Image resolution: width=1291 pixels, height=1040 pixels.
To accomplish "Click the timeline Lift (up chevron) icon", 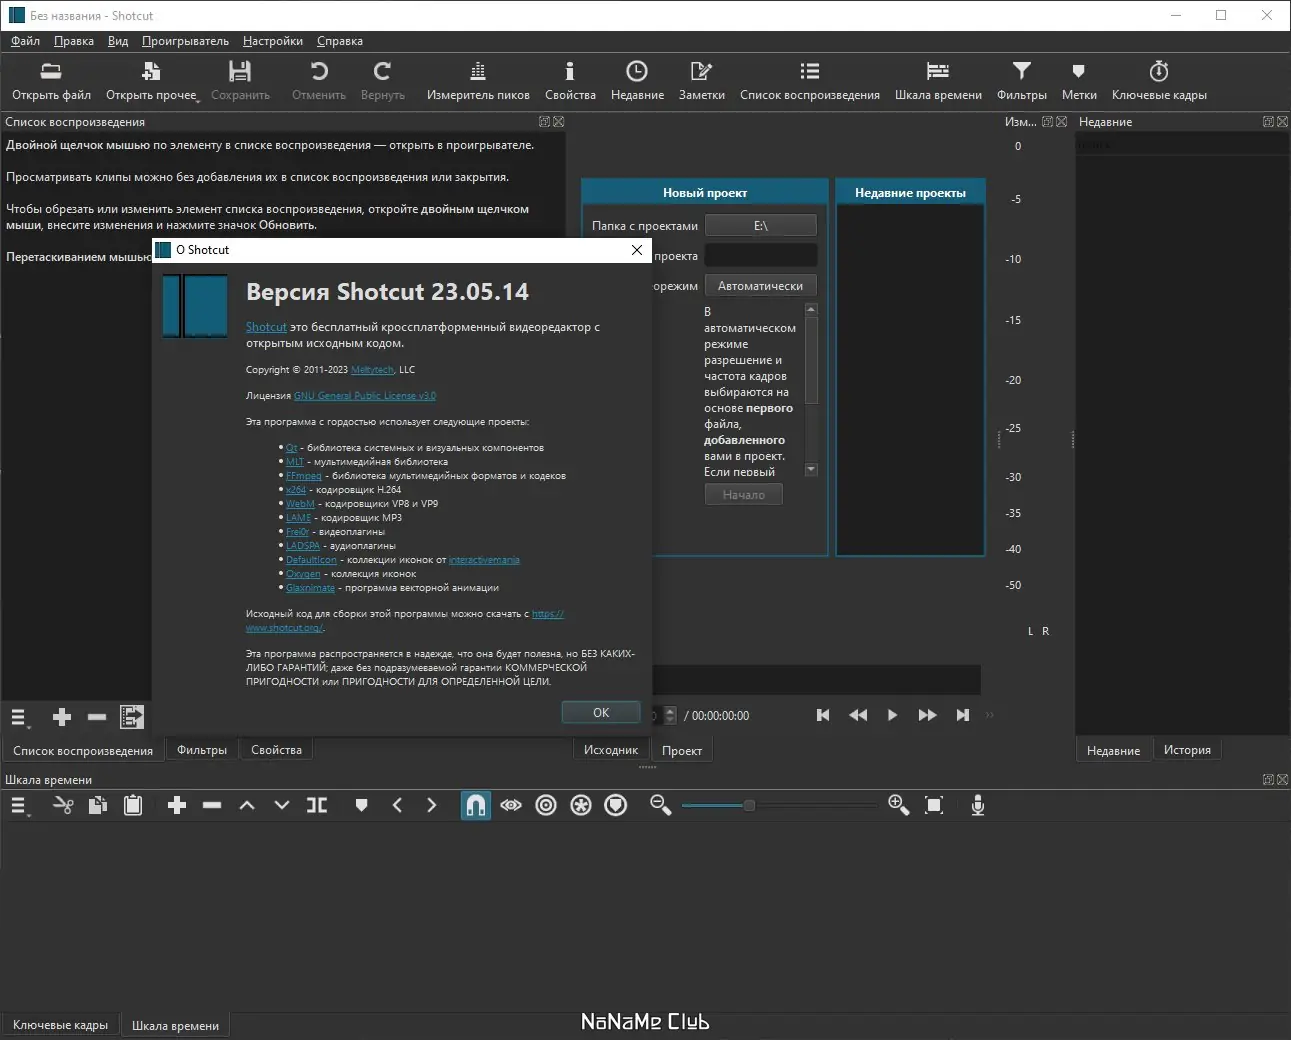I will tap(247, 805).
